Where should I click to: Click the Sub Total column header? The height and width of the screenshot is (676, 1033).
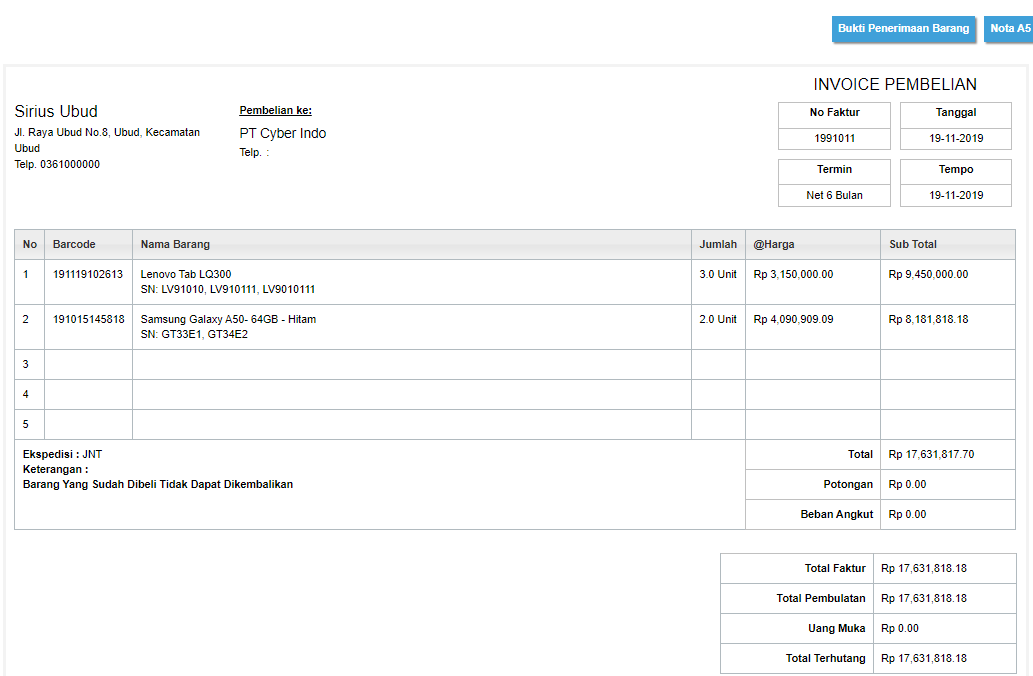948,244
